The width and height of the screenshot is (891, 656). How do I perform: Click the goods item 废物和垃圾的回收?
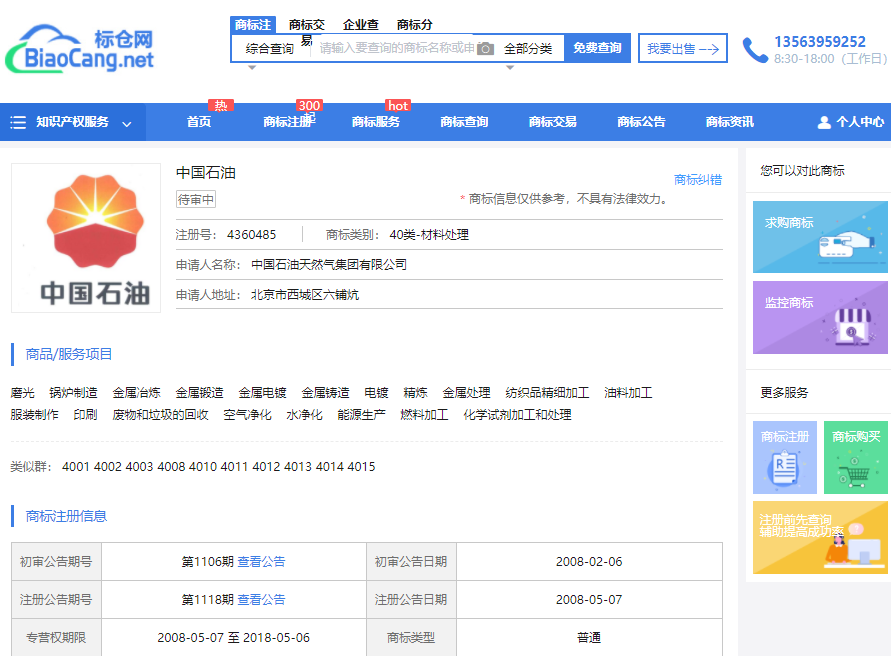pyautogui.click(x=160, y=415)
